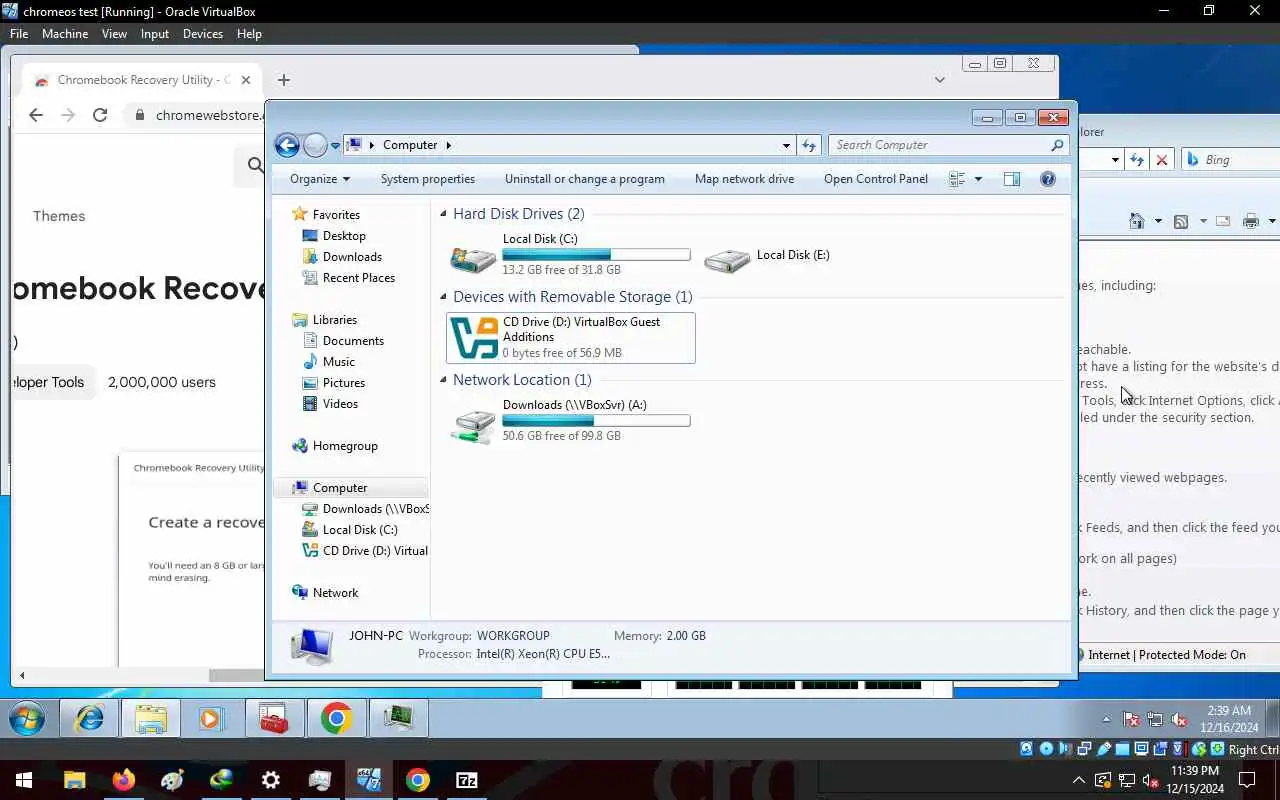This screenshot has height=800, width=1280.
Task: Open guest Windows 7 Start orb
Action: (27, 718)
